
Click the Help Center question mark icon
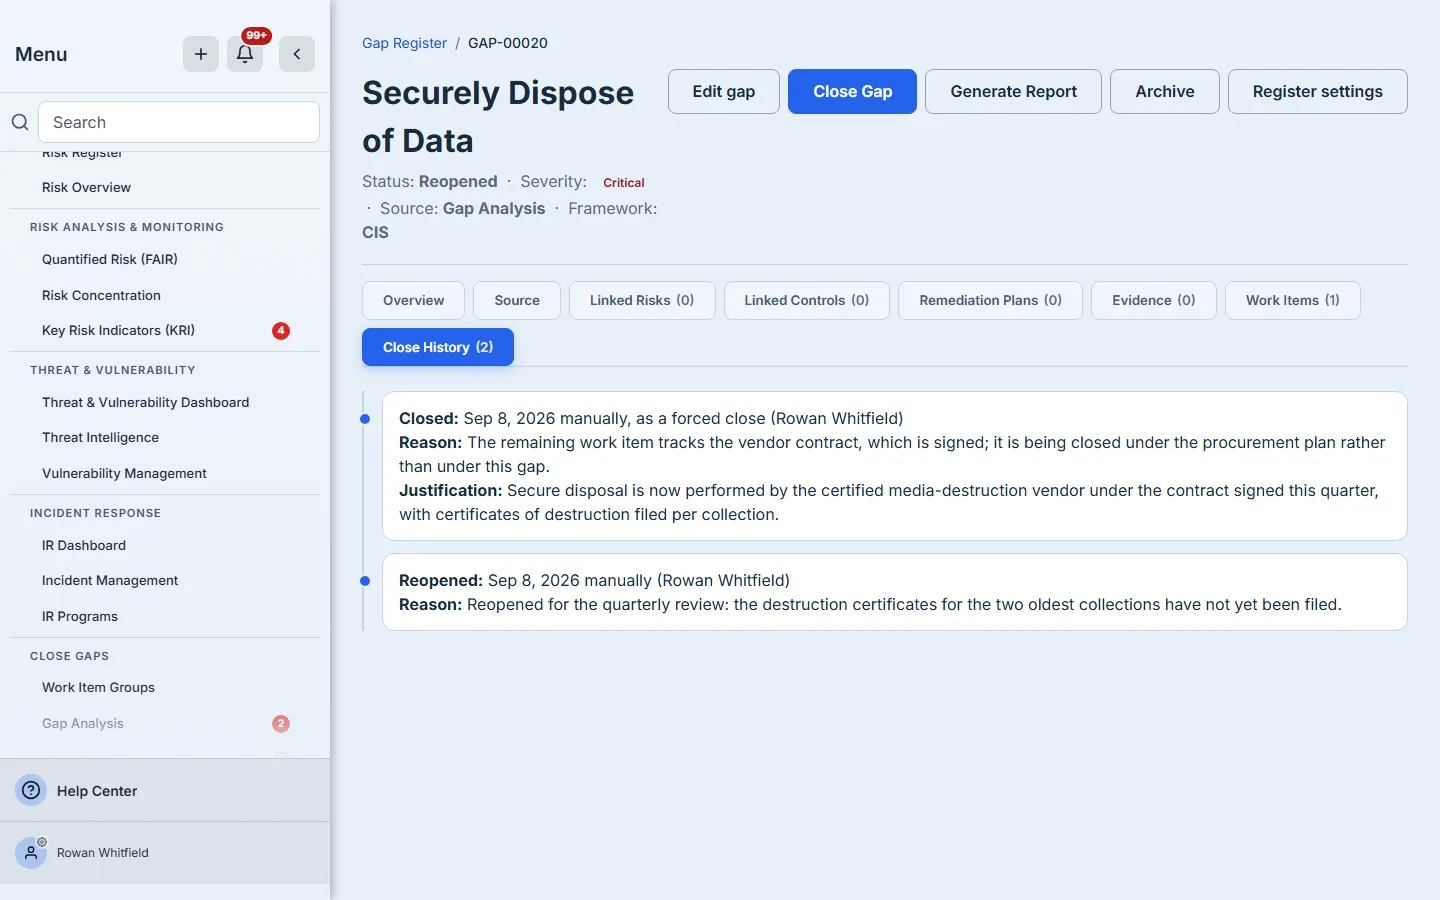[x=32, y=790]
